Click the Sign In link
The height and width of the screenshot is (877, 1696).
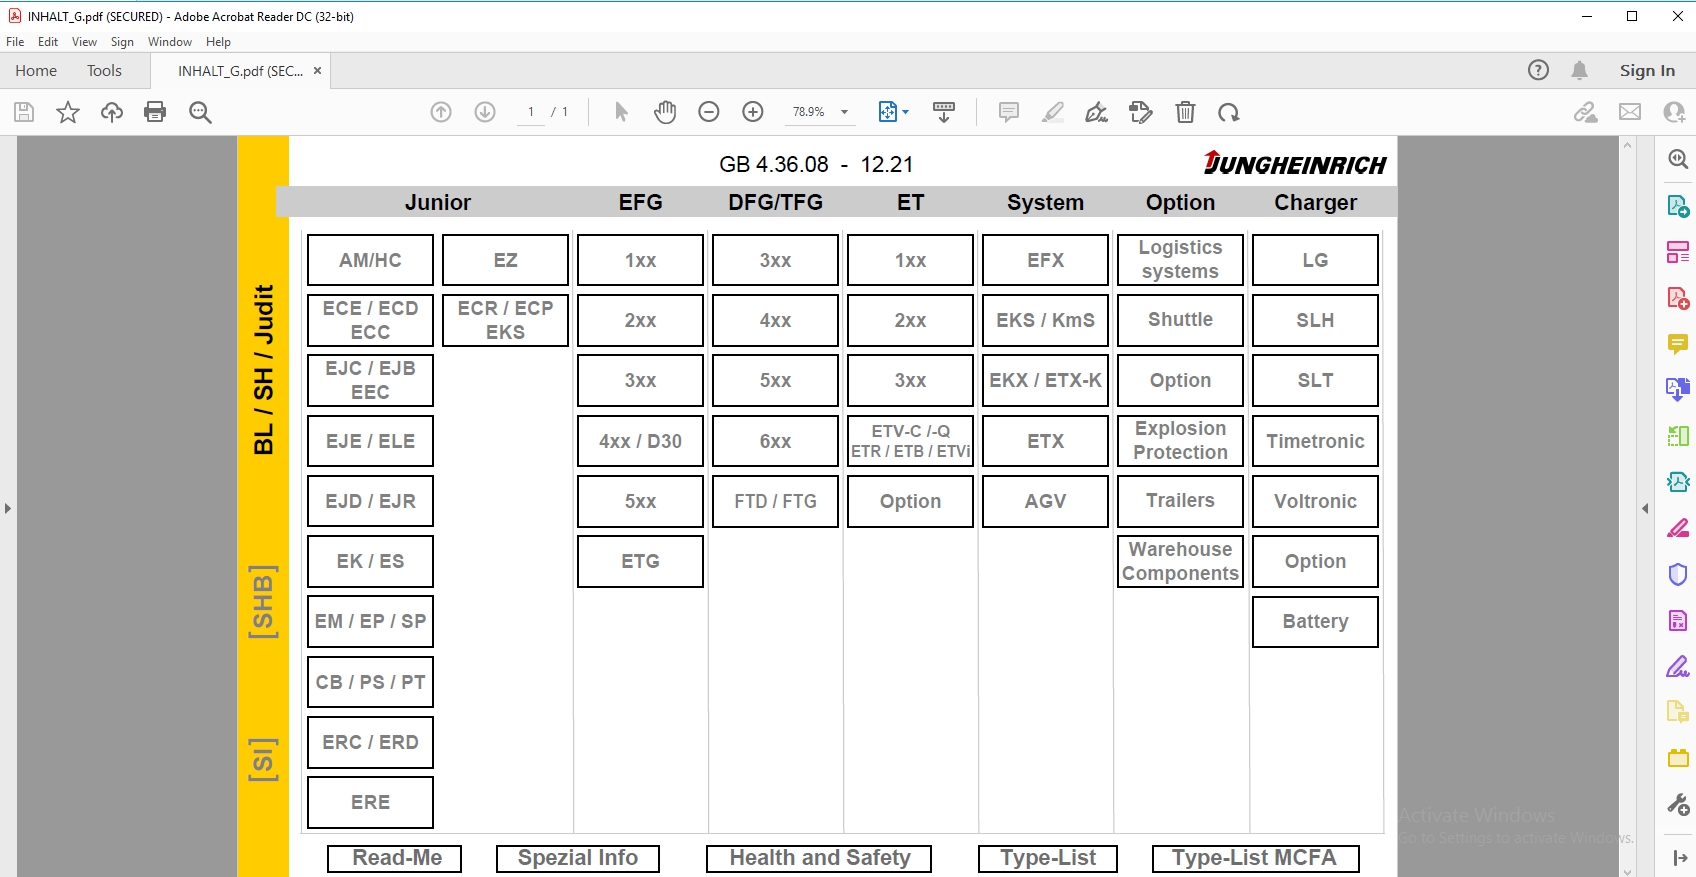[1647, 70]
